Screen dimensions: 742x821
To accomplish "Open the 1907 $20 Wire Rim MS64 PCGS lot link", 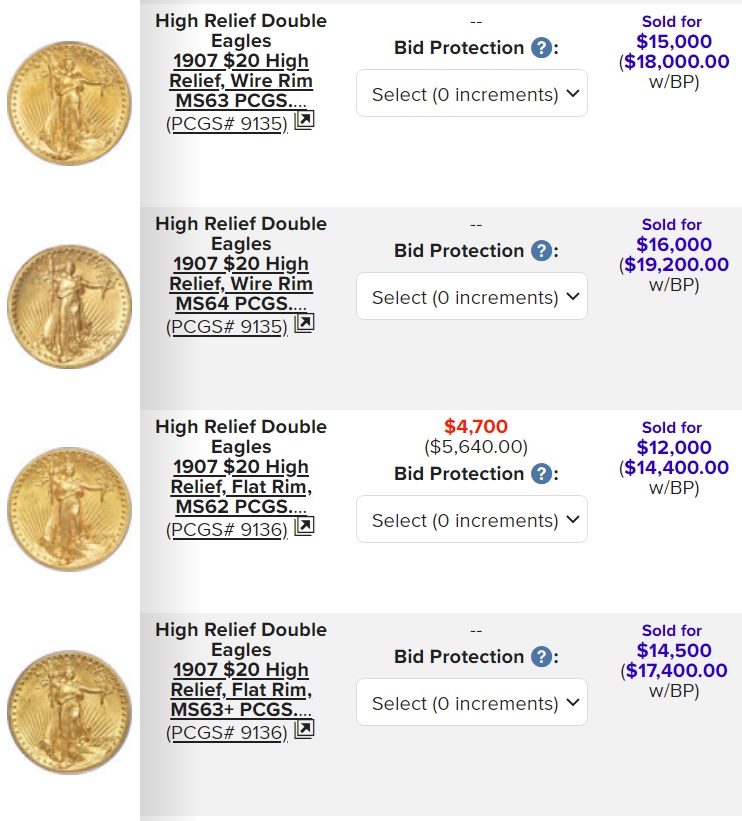I will click(x=241, y=283).
